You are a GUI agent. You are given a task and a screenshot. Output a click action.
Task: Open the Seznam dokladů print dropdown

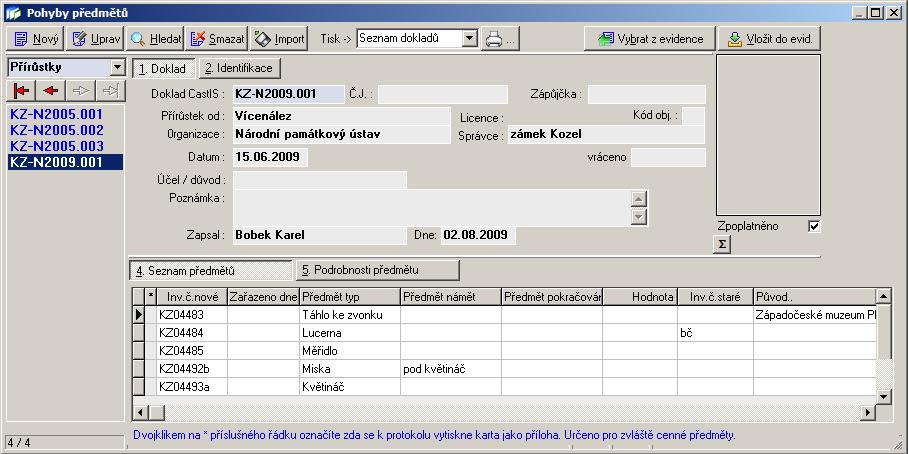pyautogui.click(x=470, y=39)
